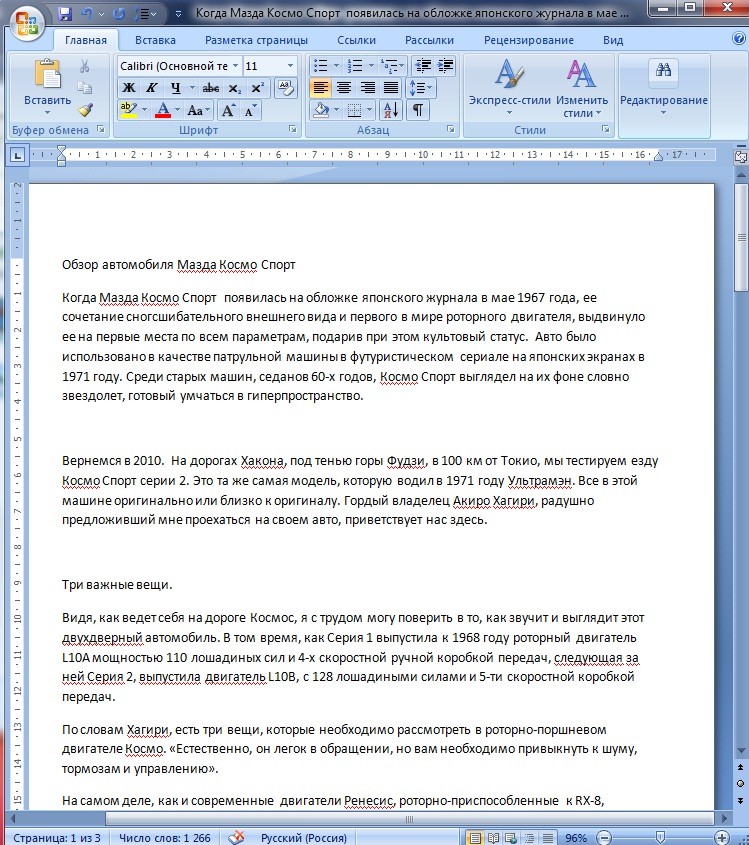Apply highlight color with marker icon

tap(128, 110)
